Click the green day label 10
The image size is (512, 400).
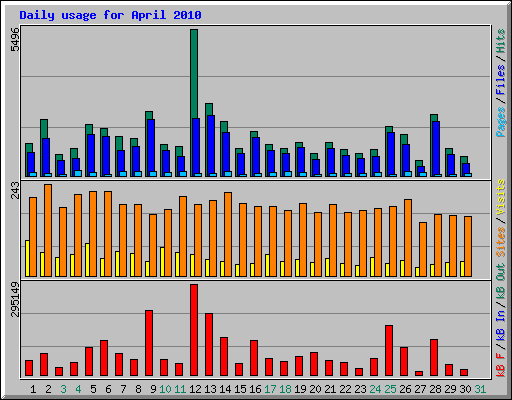(x=165, y=389)
